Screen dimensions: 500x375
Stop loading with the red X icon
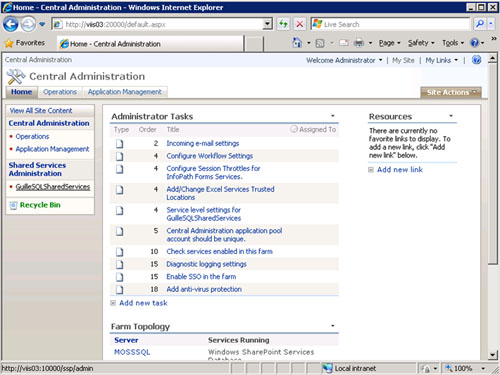300,24
